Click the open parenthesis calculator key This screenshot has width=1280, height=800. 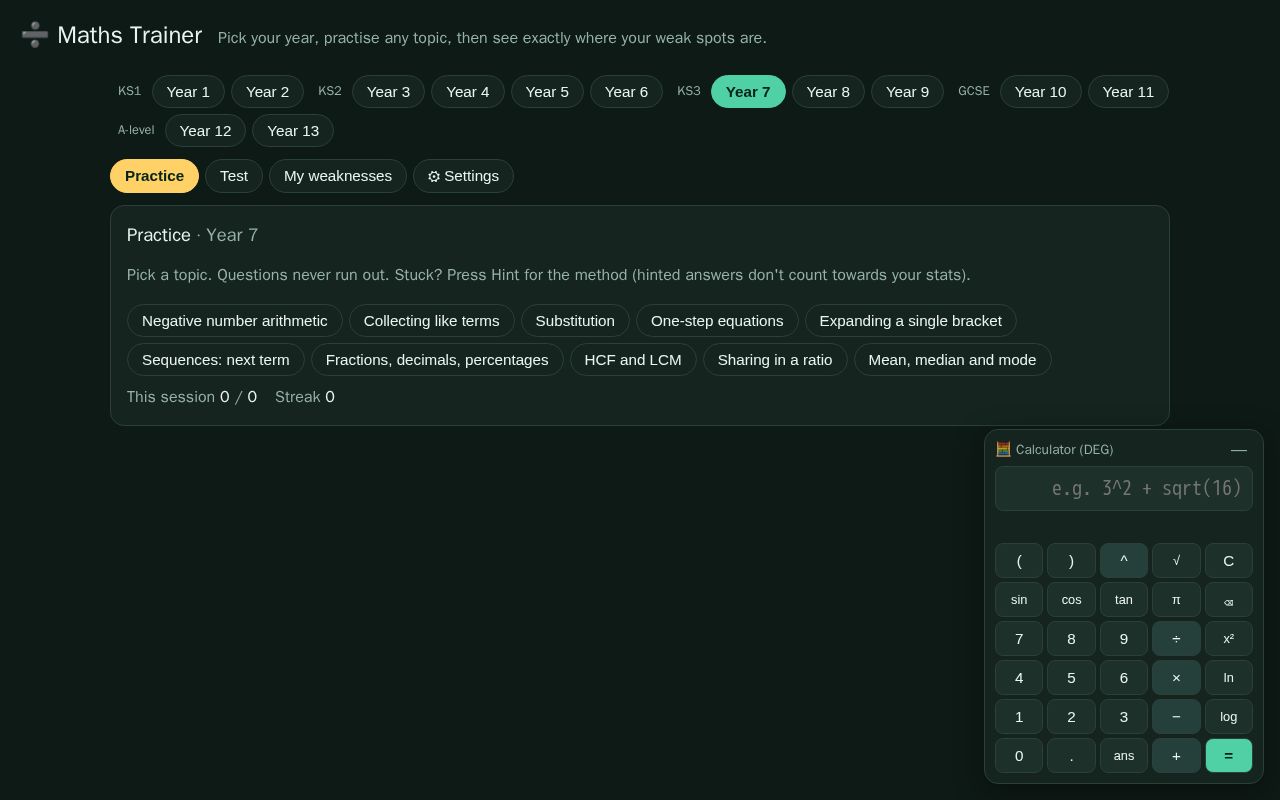[1019, 561]
